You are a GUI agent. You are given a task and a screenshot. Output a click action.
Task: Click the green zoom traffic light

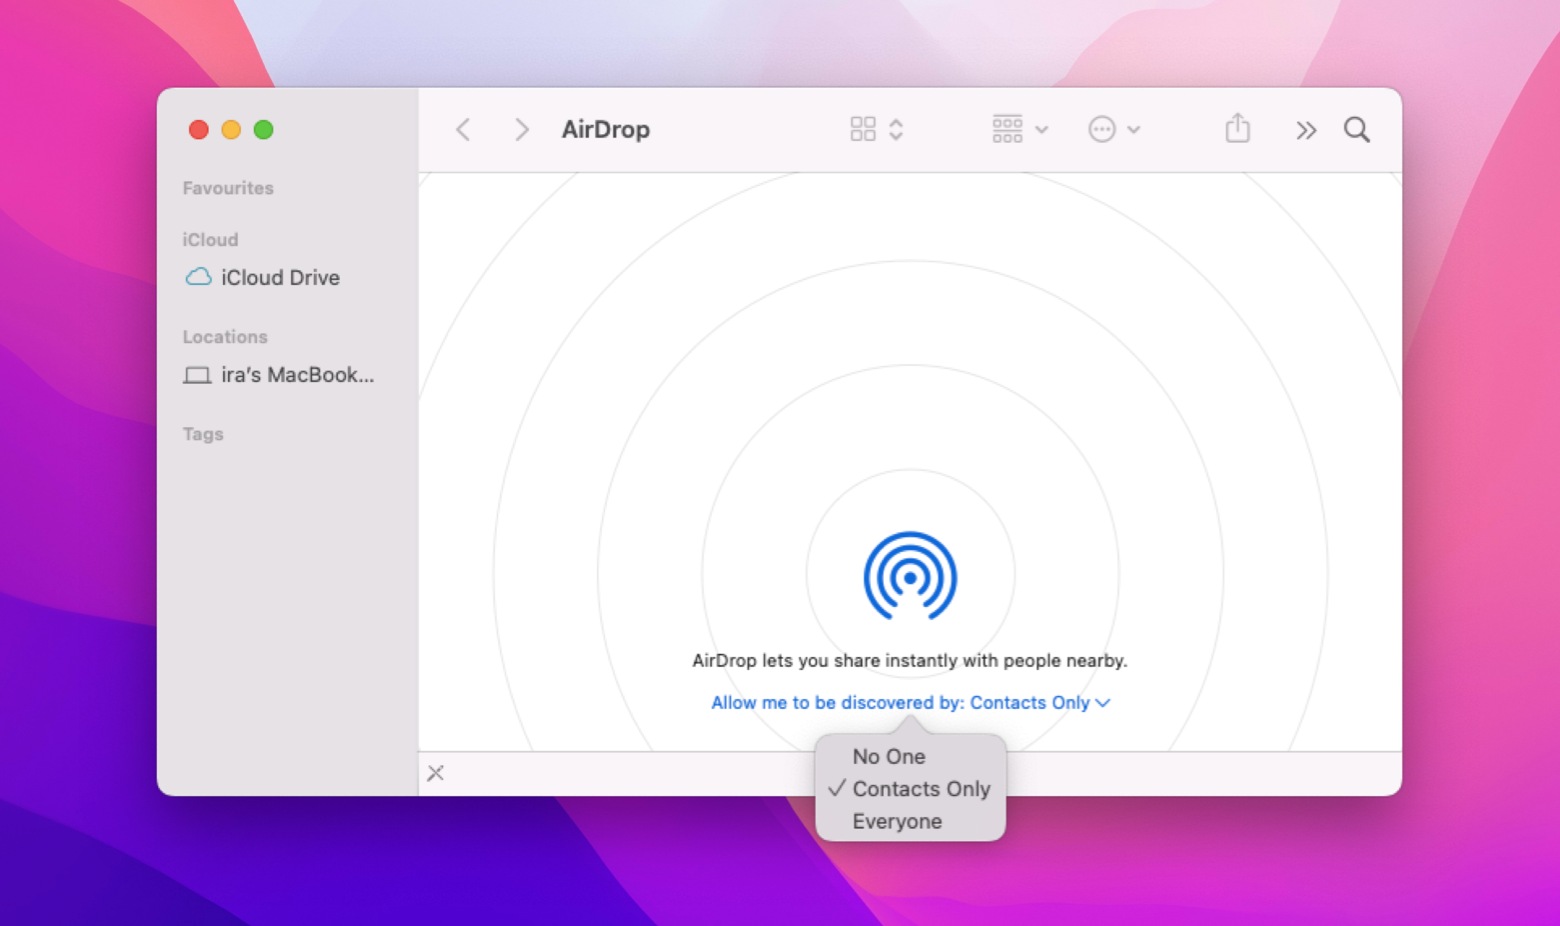263,129
